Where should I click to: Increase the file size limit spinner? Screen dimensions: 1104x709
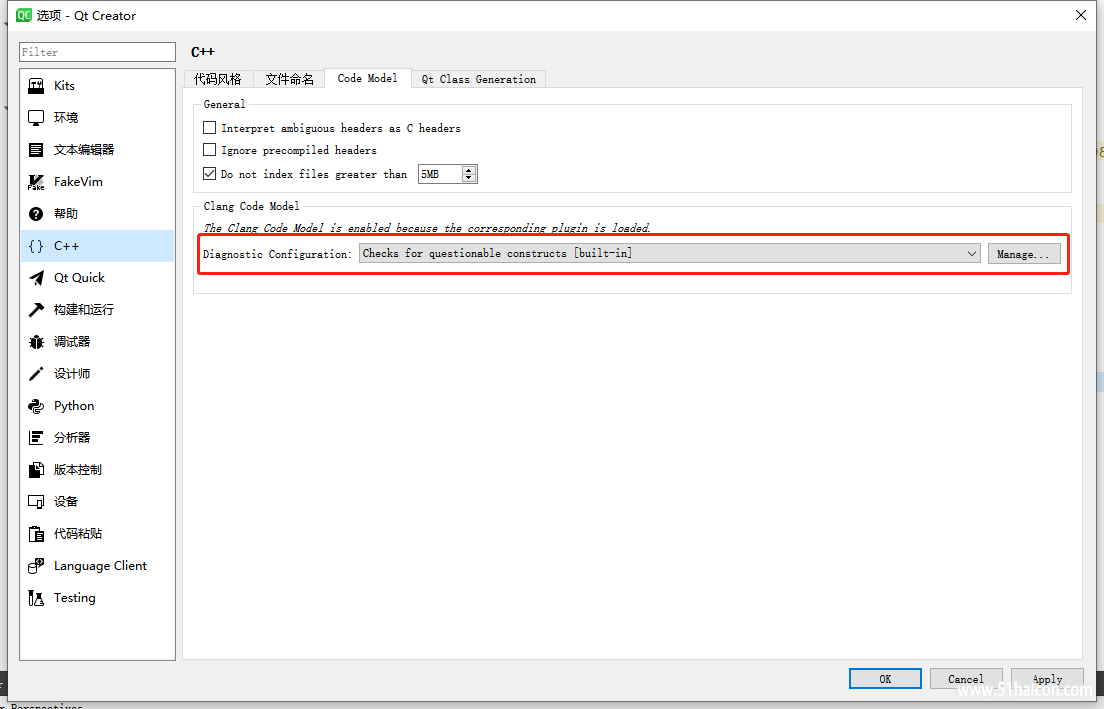[469, 170]
